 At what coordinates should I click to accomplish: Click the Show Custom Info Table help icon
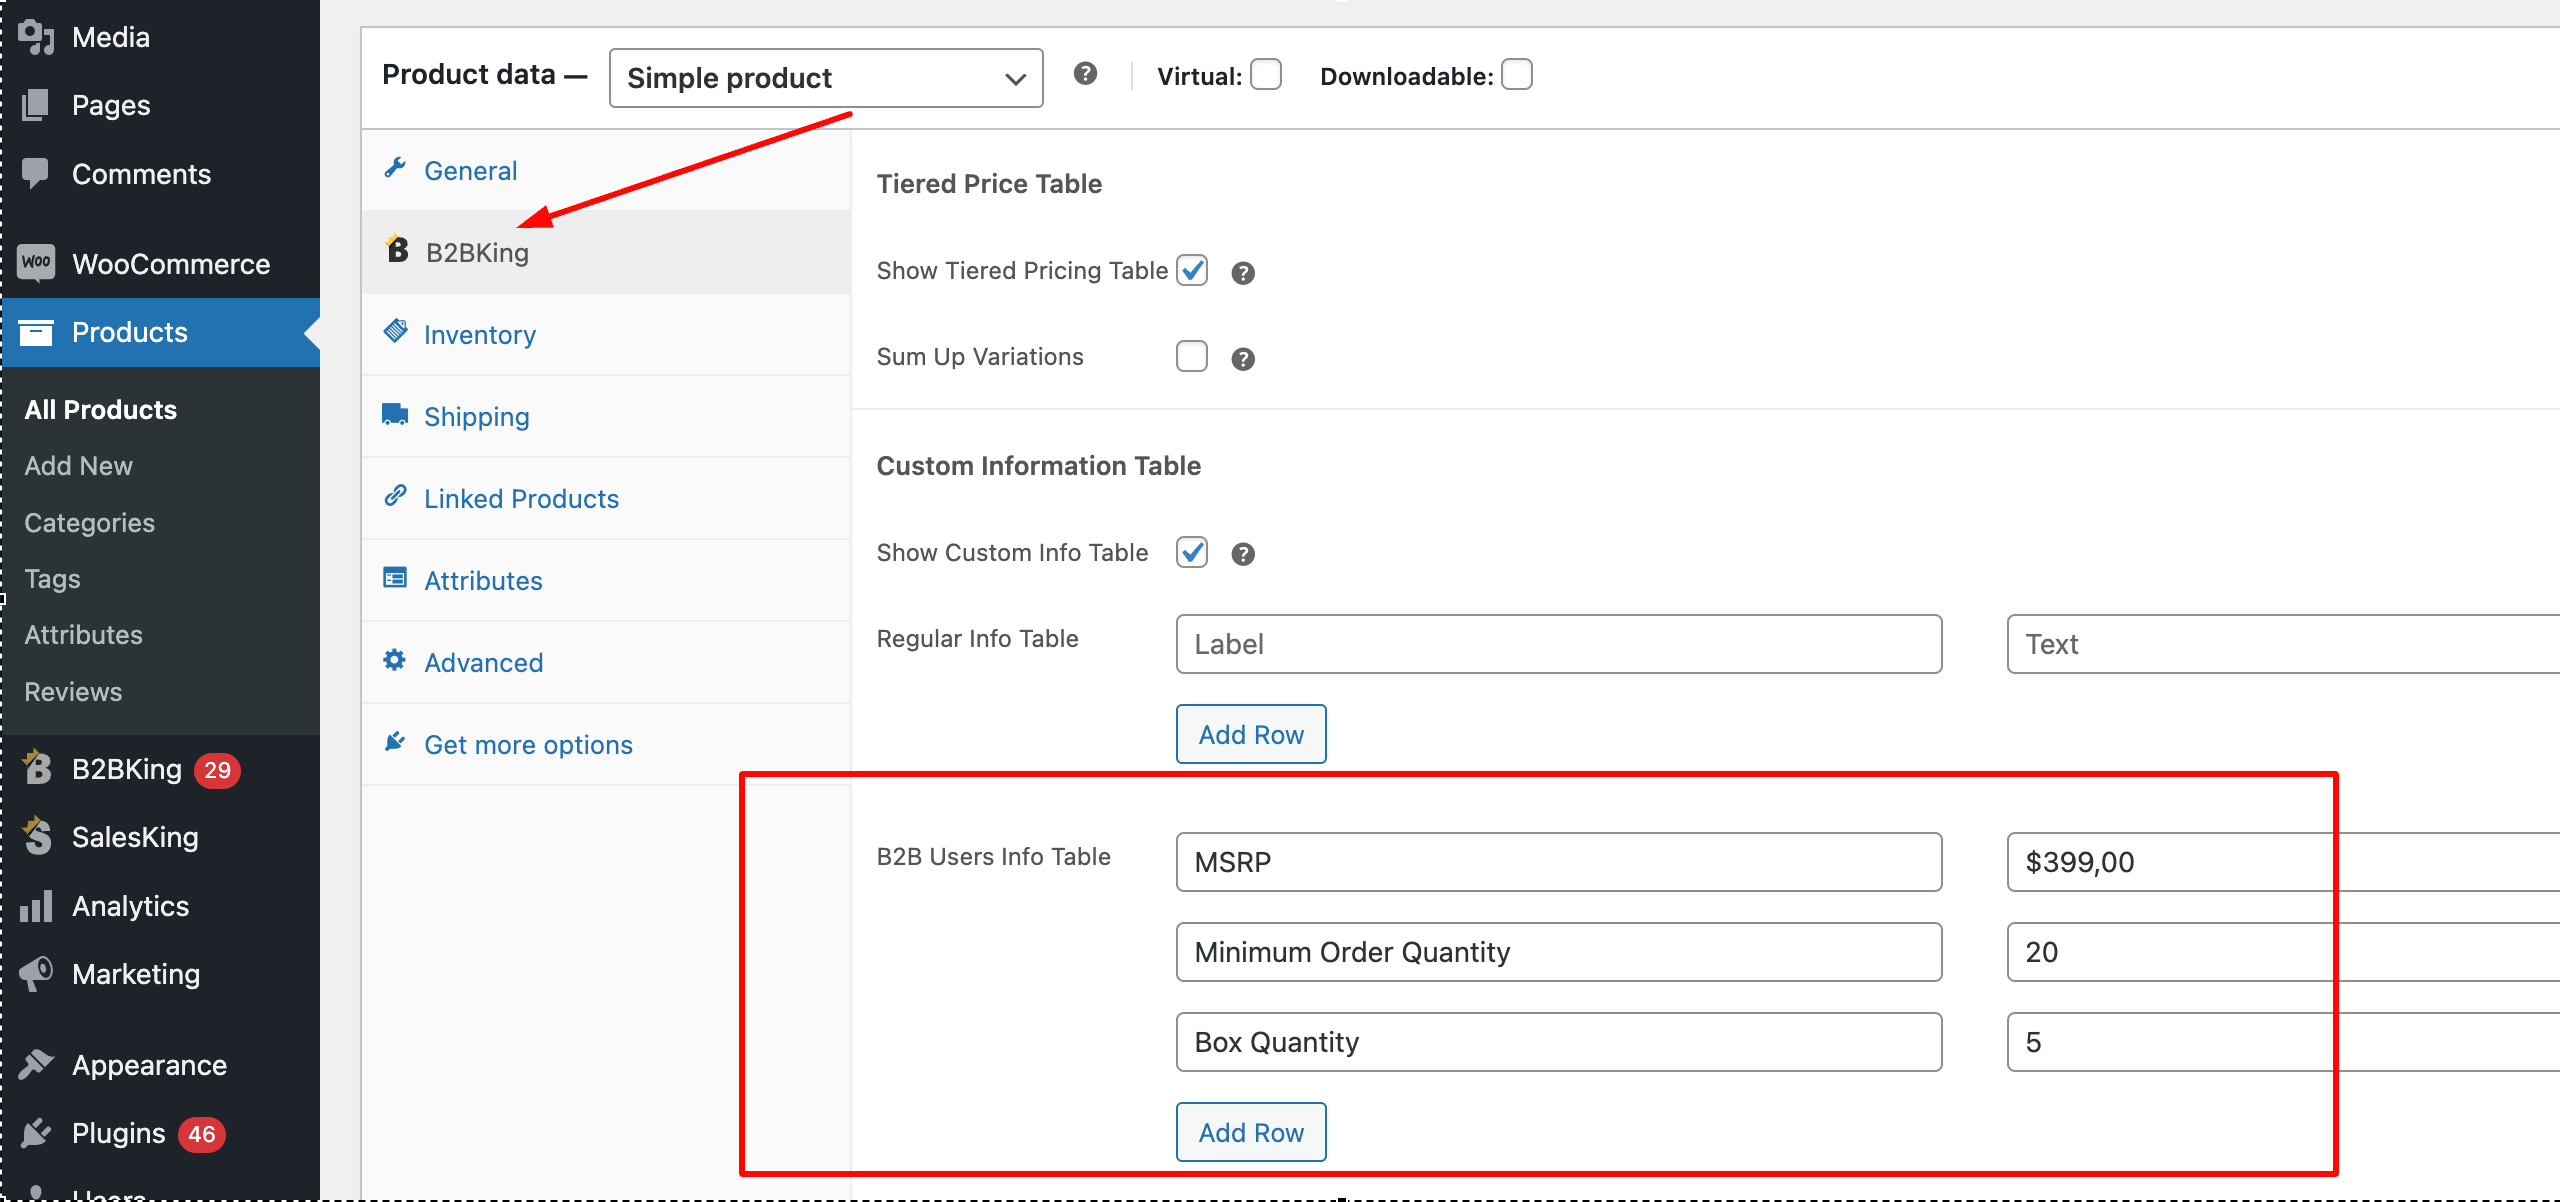pyautogui.click(x=1243, y=554)
